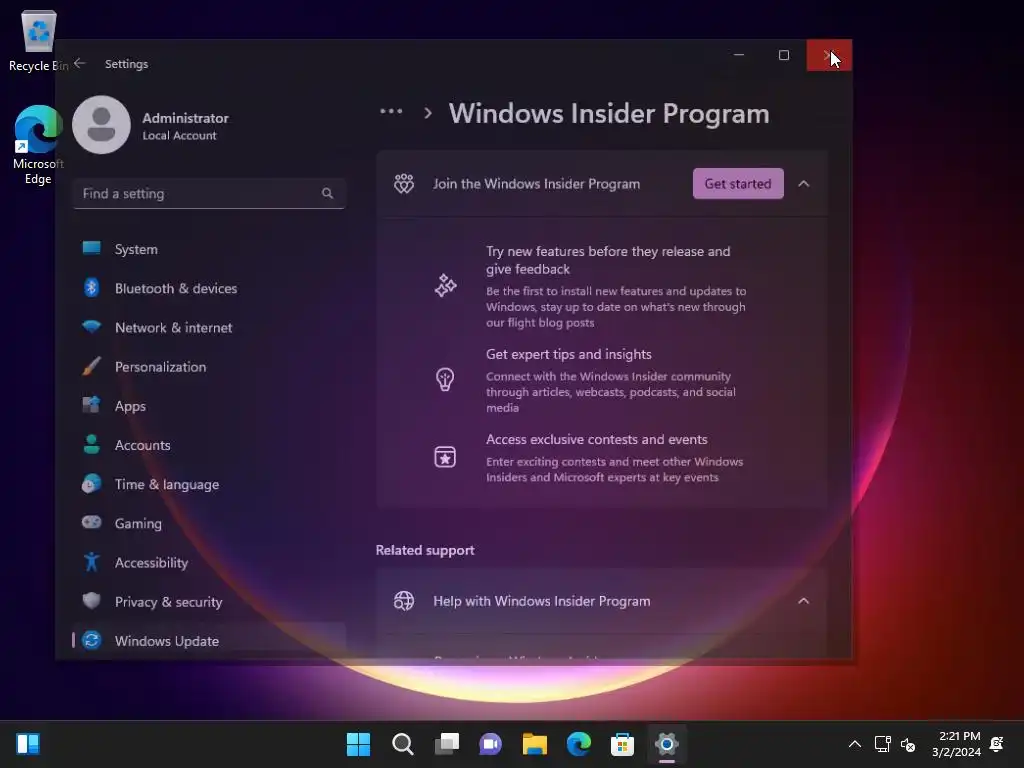
Task: Open the notification bell in tray
Action: (997, 744)
